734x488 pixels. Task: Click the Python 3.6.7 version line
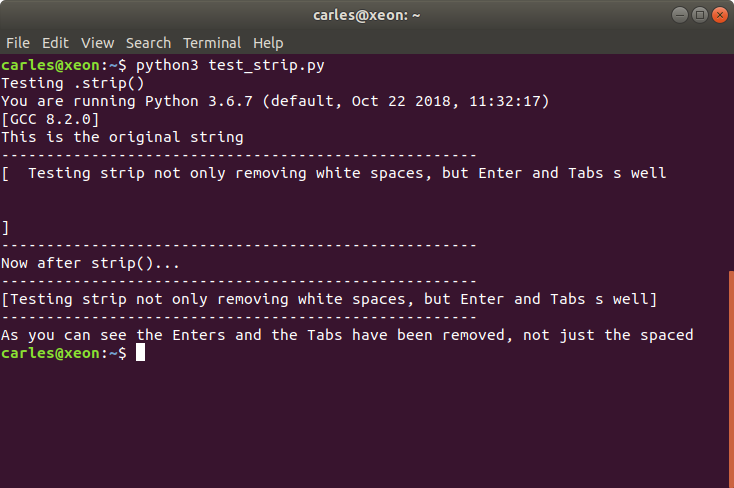[x=275, y=101]
